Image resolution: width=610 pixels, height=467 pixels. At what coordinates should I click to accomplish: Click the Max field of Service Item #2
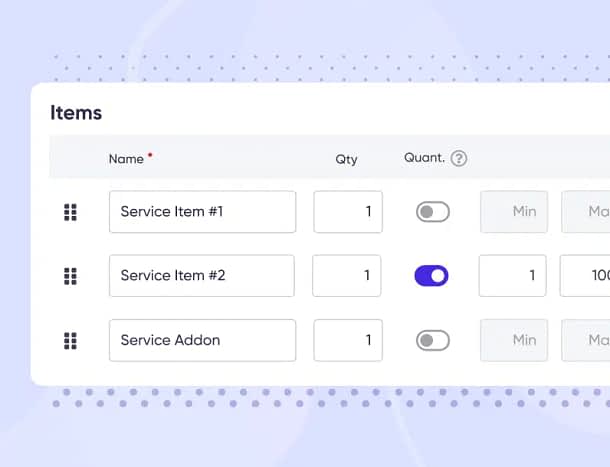tap(585, 276)
